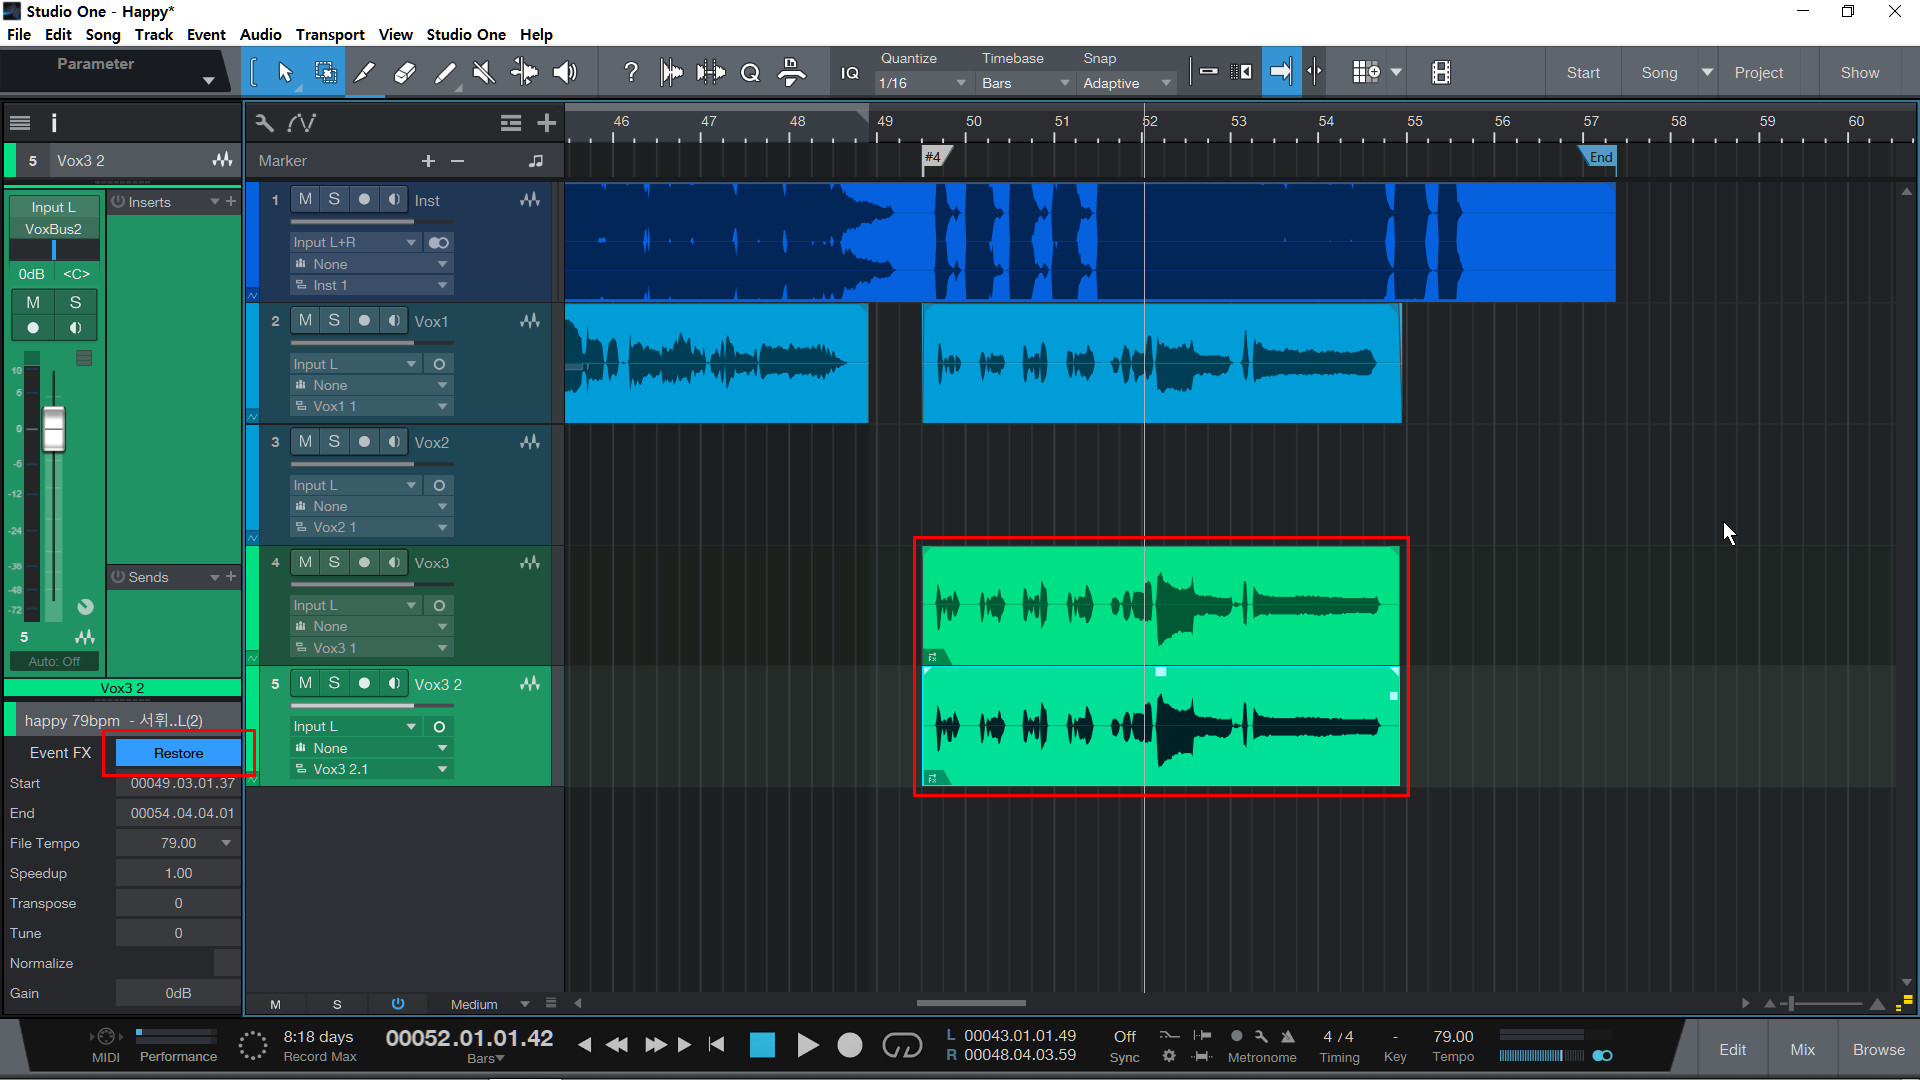Screen dimensions: 1920x1080
Task: Select the Arrow tool in toolbar
Action: pyautogui.click(x=285, y=72)
